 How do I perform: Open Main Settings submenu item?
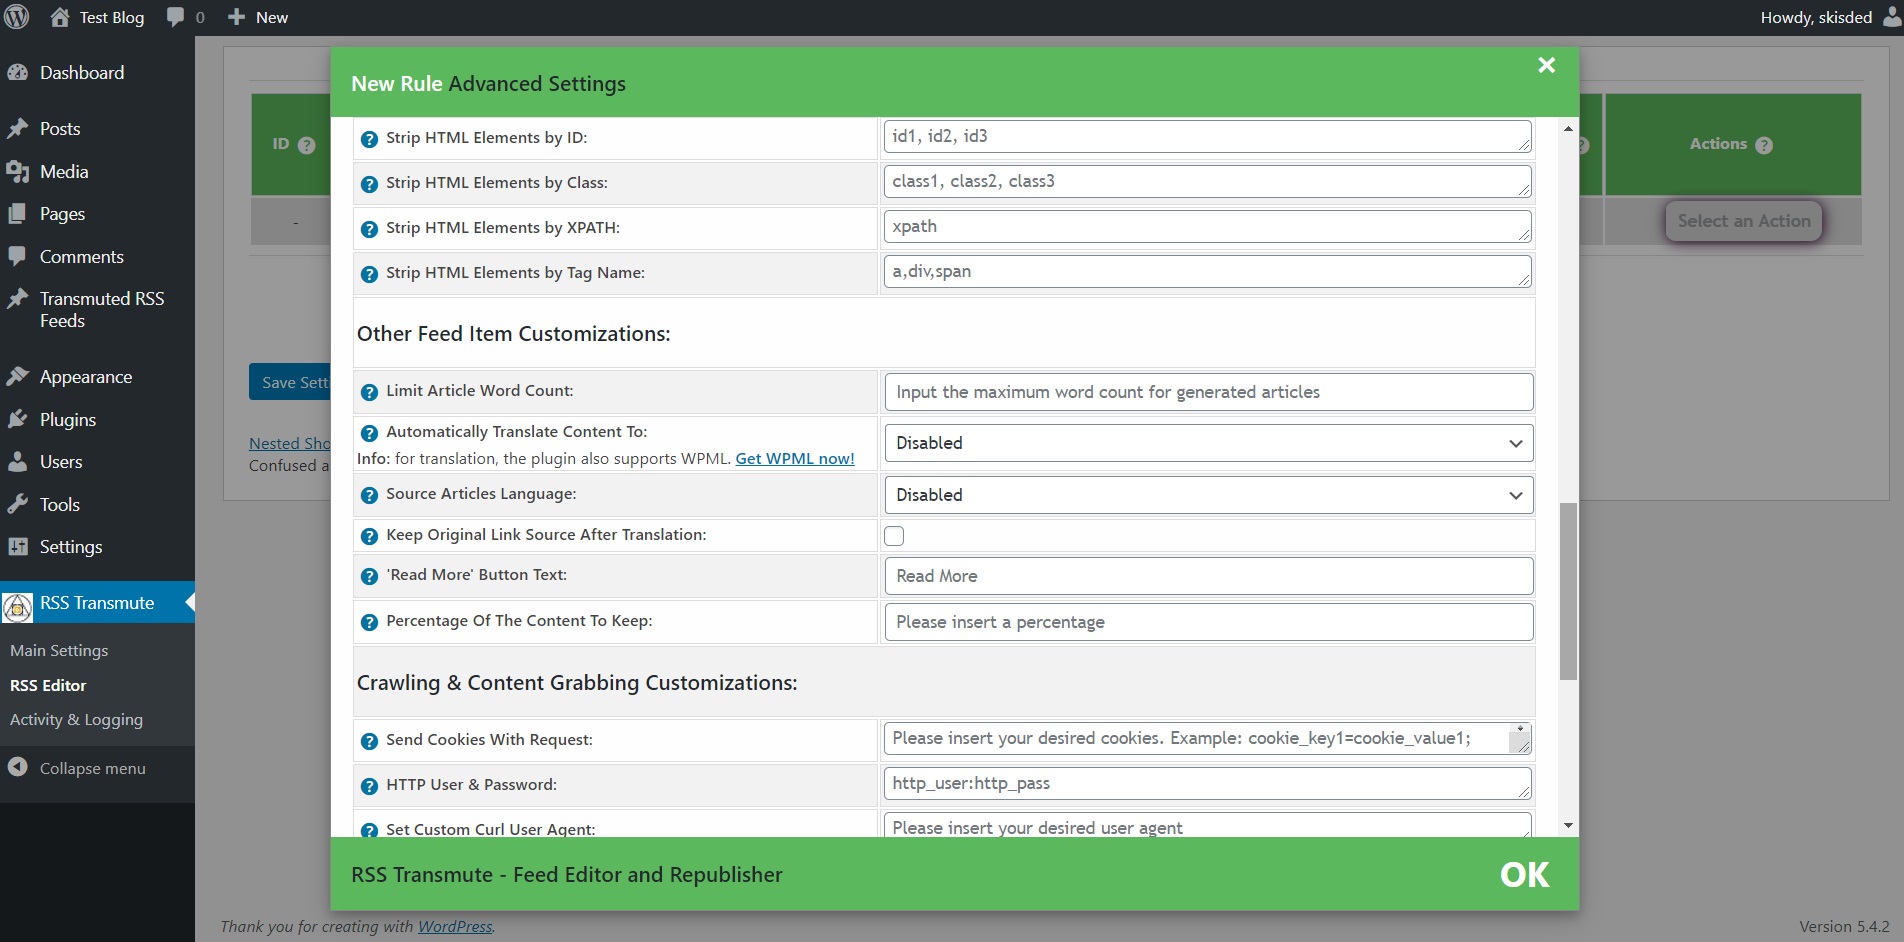(x=59, y=650)
